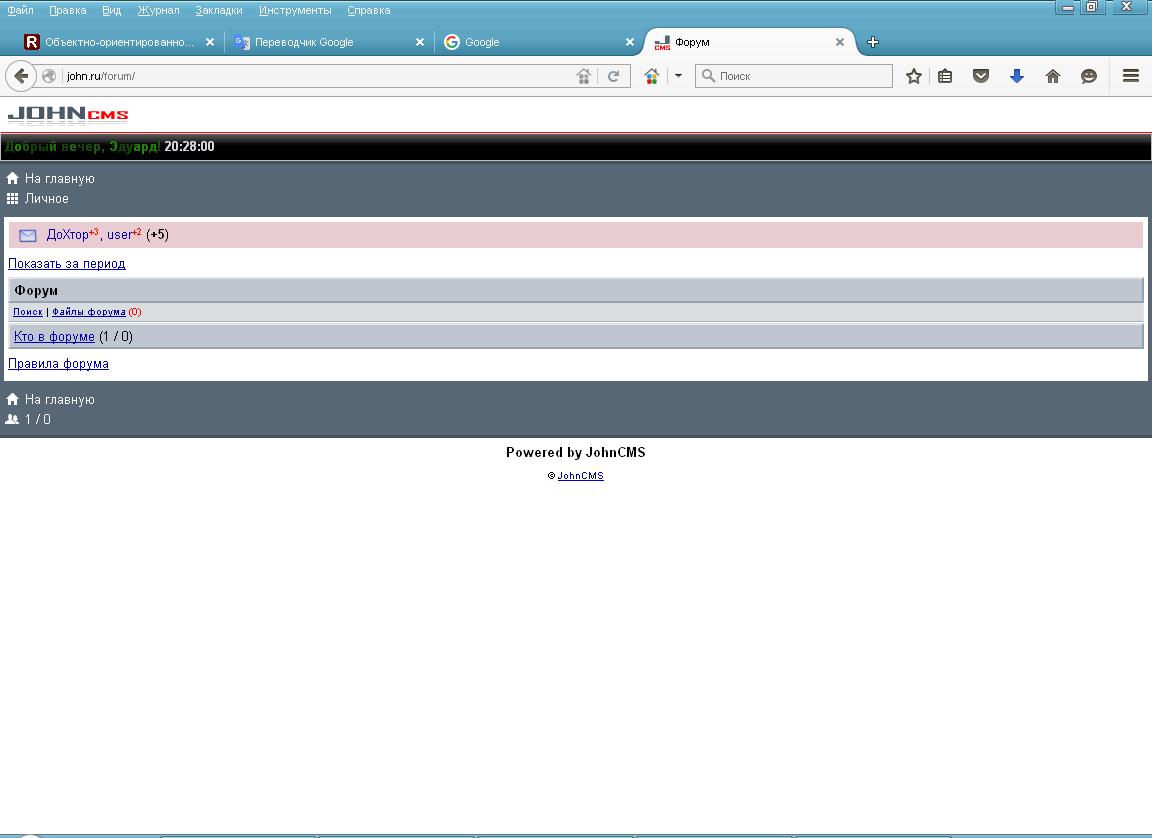Click the Кто в форуме link
The image size is (1152, 838).
click(x=54, y=337)
